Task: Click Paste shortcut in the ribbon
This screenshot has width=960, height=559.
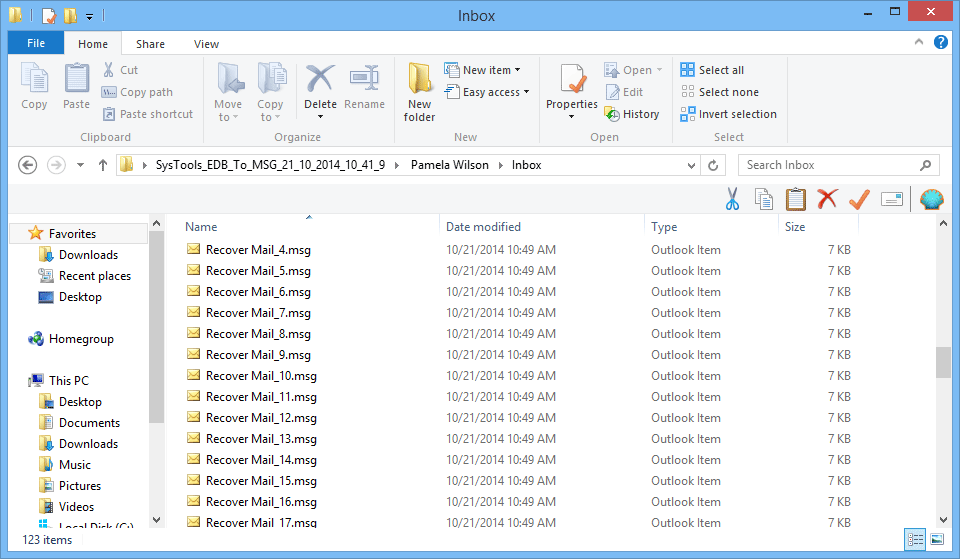Action: point(147,114)
